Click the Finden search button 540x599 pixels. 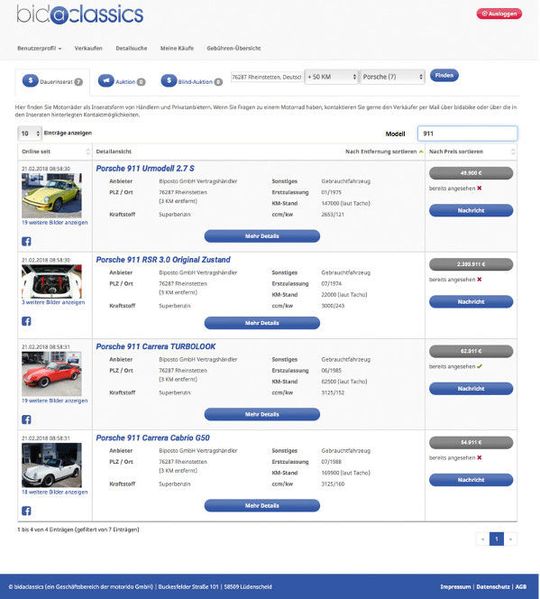(x=444, y=75)
